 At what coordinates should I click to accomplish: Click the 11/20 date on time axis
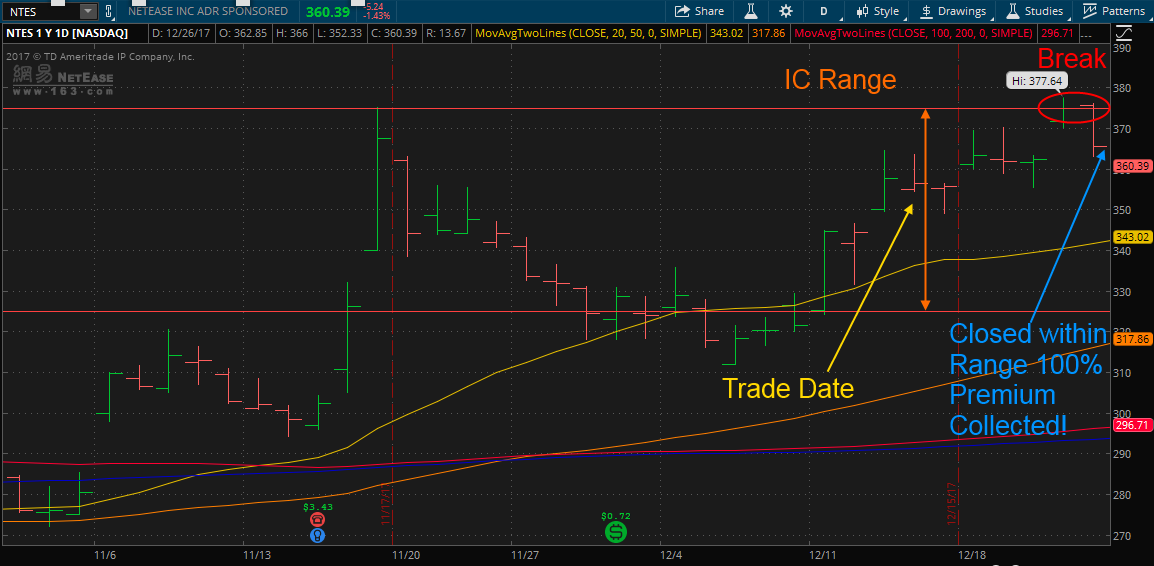(406, 554)
